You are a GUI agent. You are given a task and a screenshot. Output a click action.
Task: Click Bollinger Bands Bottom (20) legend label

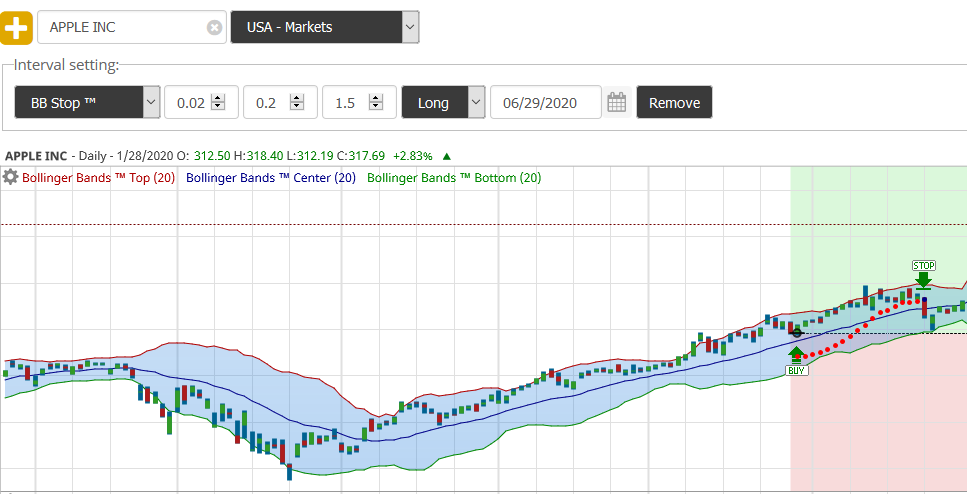(x=454, y=178)
